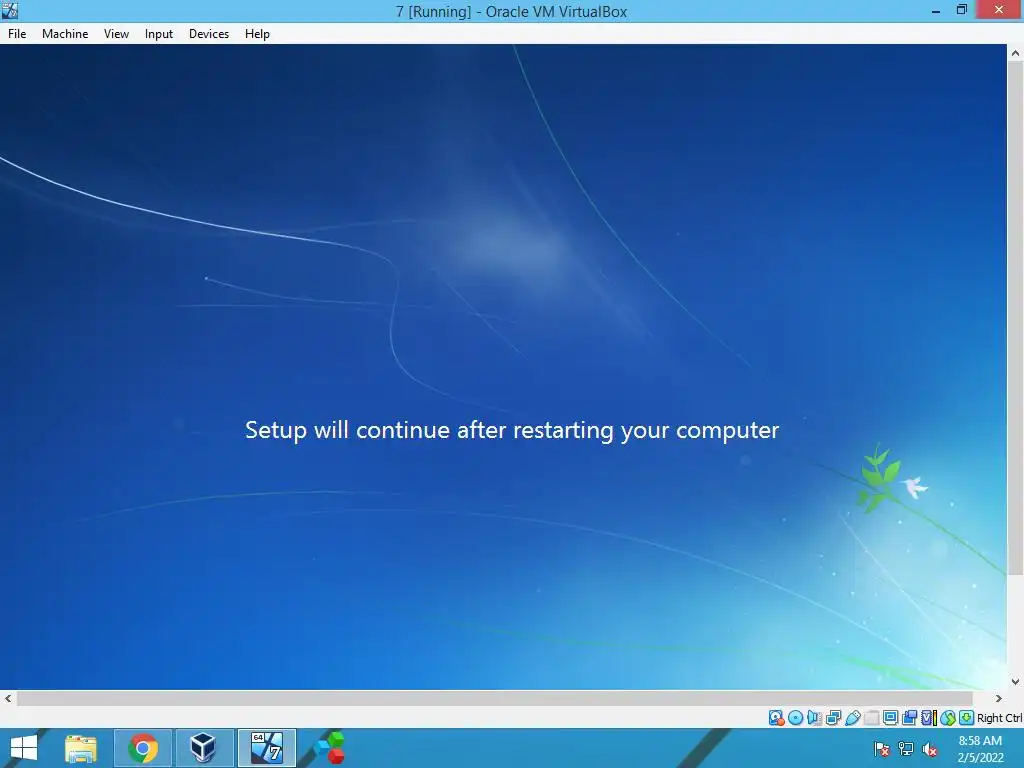The height and width of the screenshot is (768, 1024).
Task: Click the USB devices status icon
Action: click(853, 718)
